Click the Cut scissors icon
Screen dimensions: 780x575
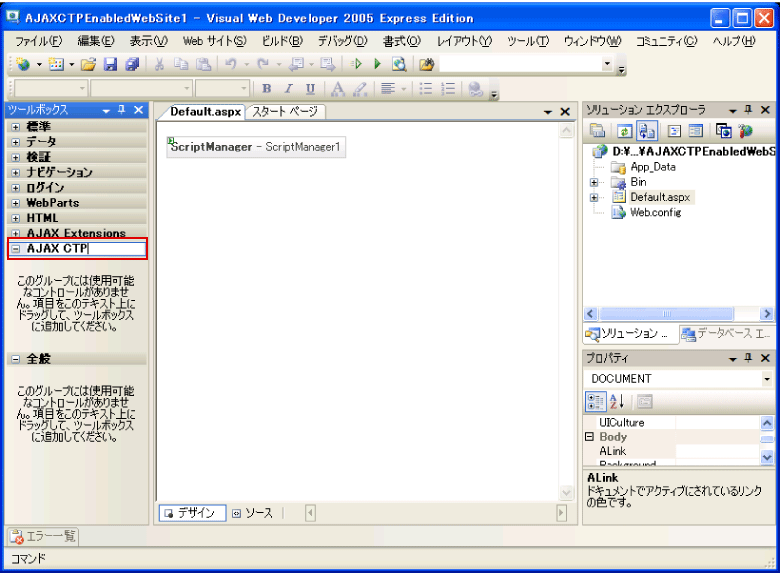[x=159, y=64]
